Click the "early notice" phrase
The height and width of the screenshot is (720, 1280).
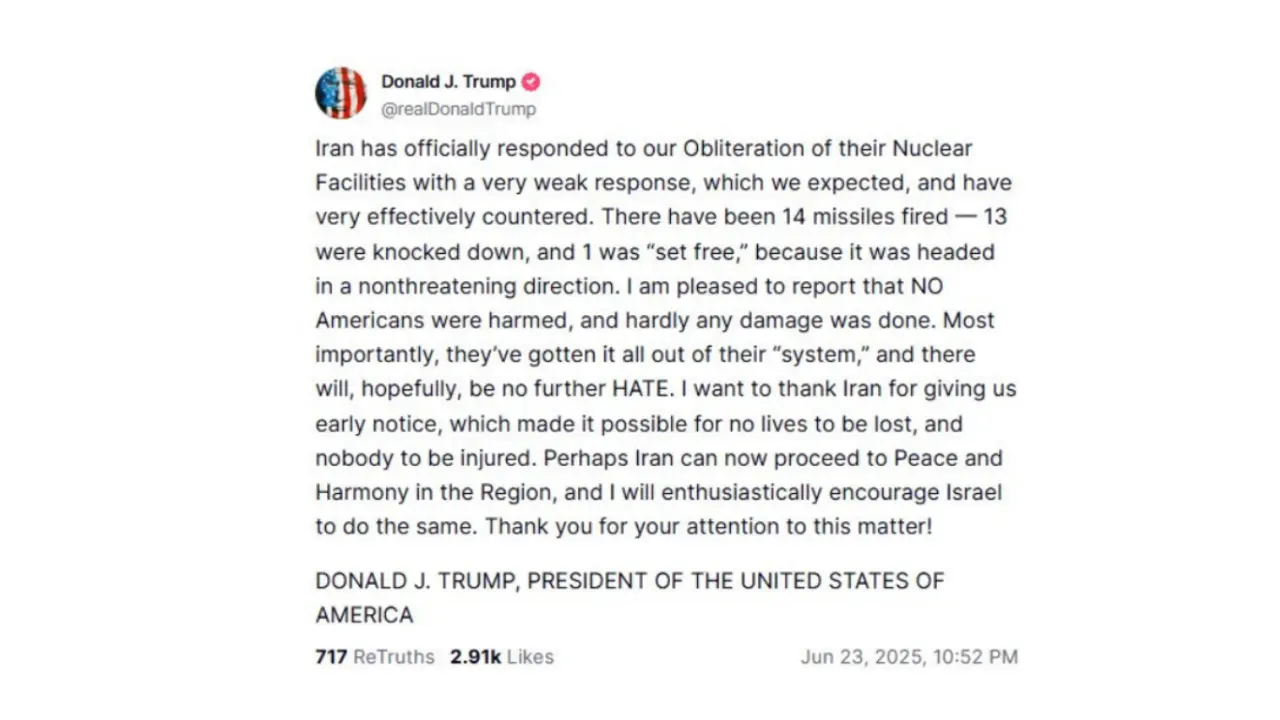(376, 424)
